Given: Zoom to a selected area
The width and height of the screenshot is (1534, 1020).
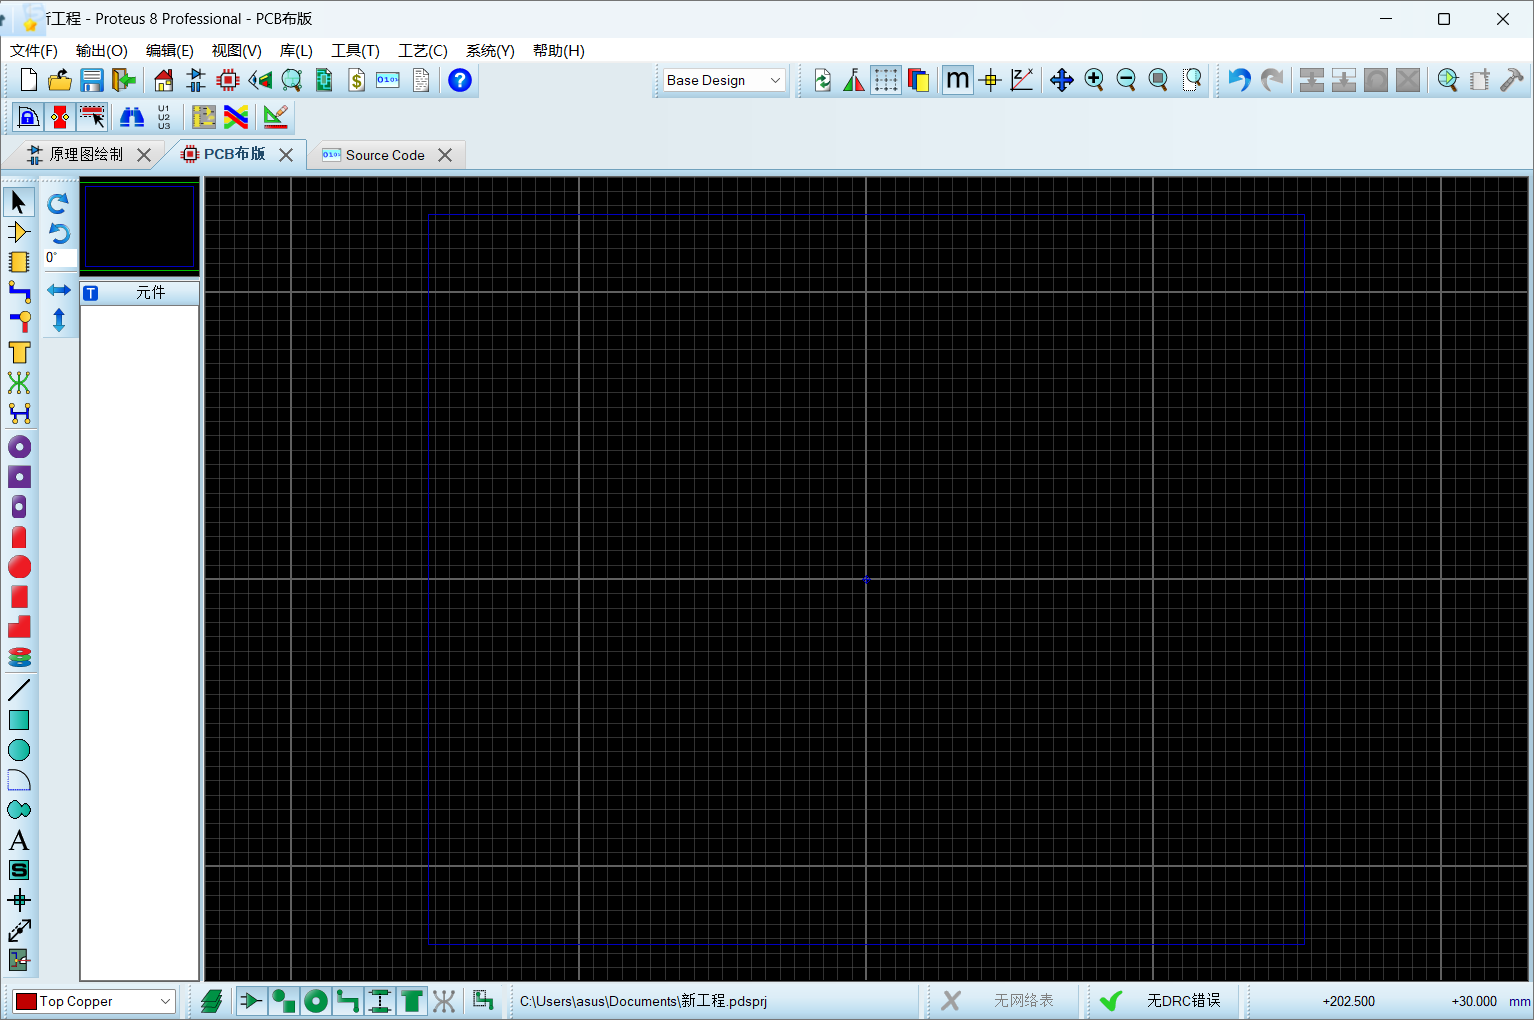Looking at the screenshot, I should pyautogui.click(x=1191, y=80).
